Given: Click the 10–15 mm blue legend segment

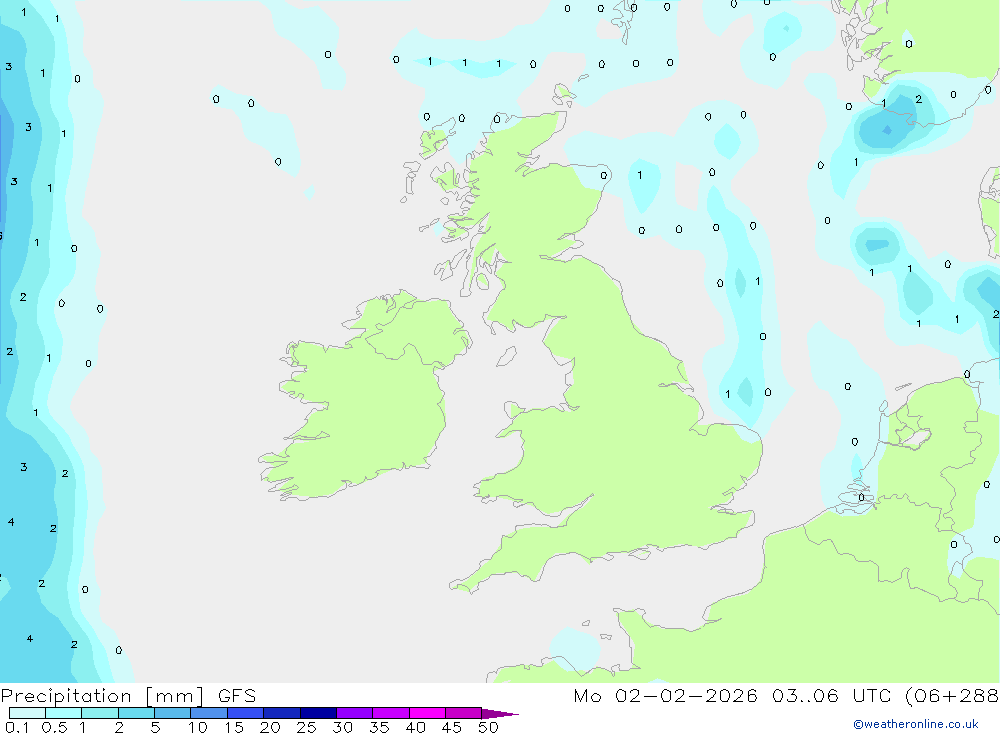Looking at the screenshot, I should pos(209,713).
